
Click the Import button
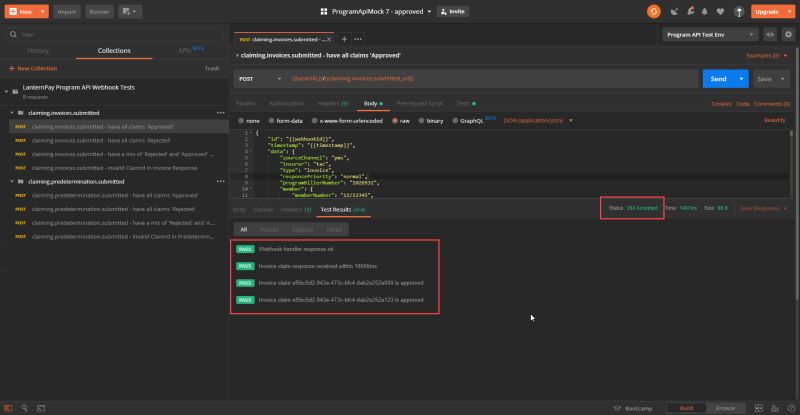[x=67, y=11]
